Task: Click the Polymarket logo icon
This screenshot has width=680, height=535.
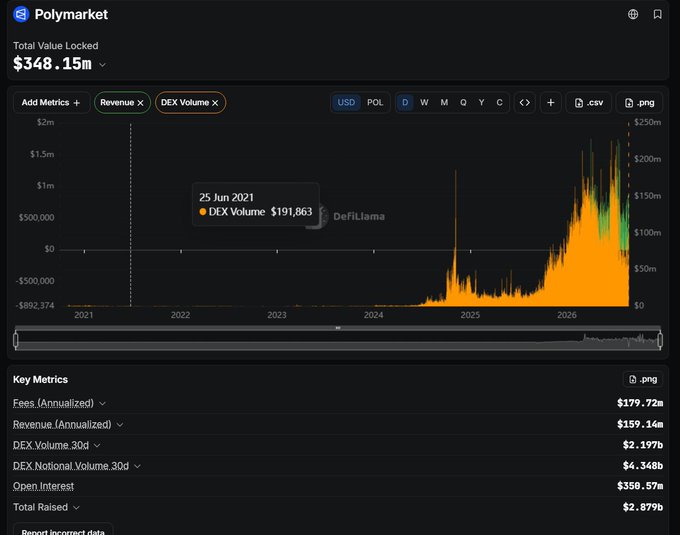Action: point(21,14)
